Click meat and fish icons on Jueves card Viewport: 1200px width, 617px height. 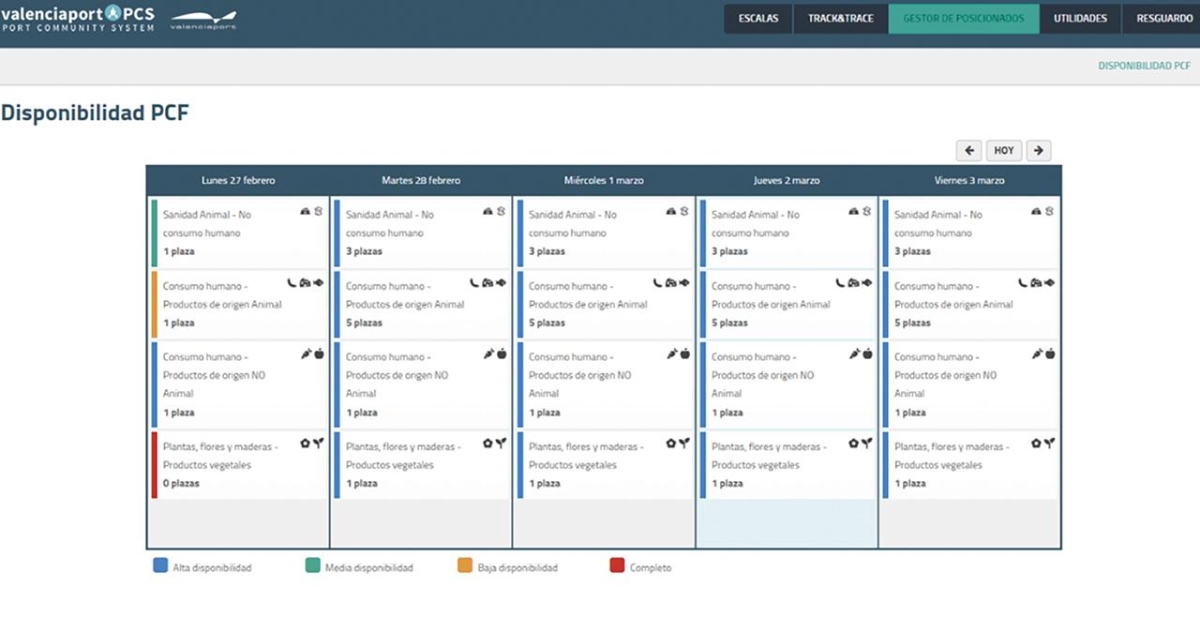click(x=855, y=283)
